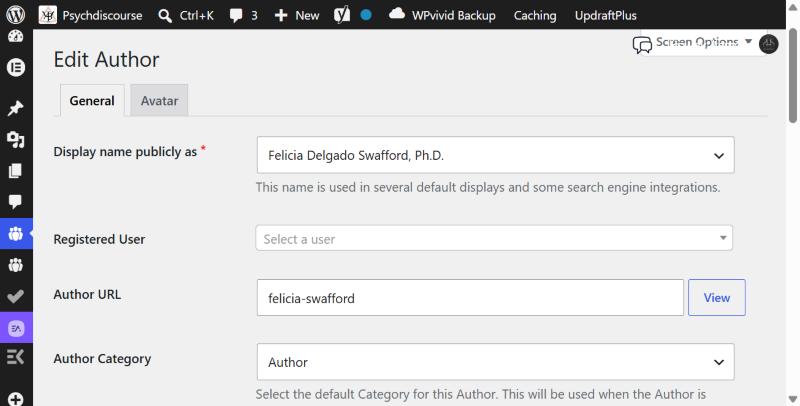The image size is (800, 406).
Task: Open the comments bubble showing 3
Action: pos(243,15)
